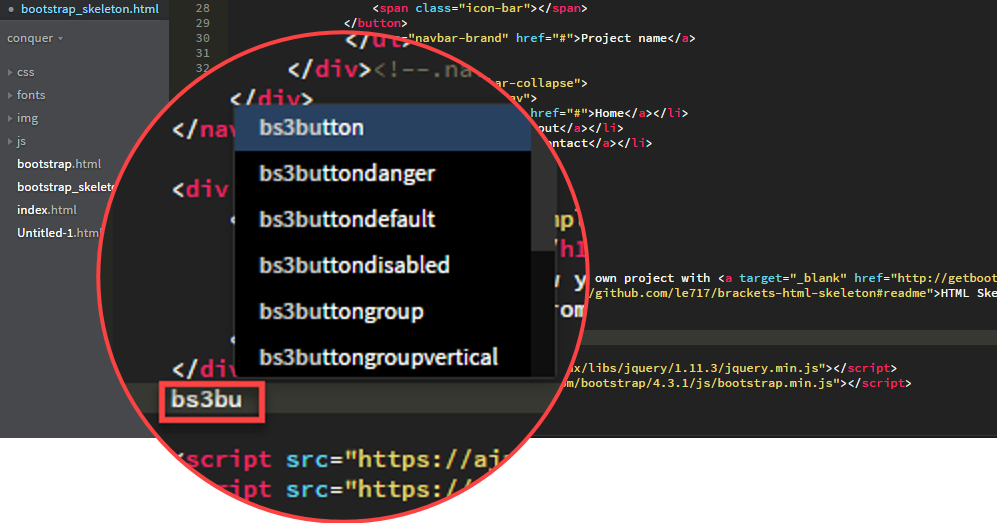Viewport: 997px width, 523px height.
Task: Open Untitled-1.html in the file tree
Action: [58, 233]
